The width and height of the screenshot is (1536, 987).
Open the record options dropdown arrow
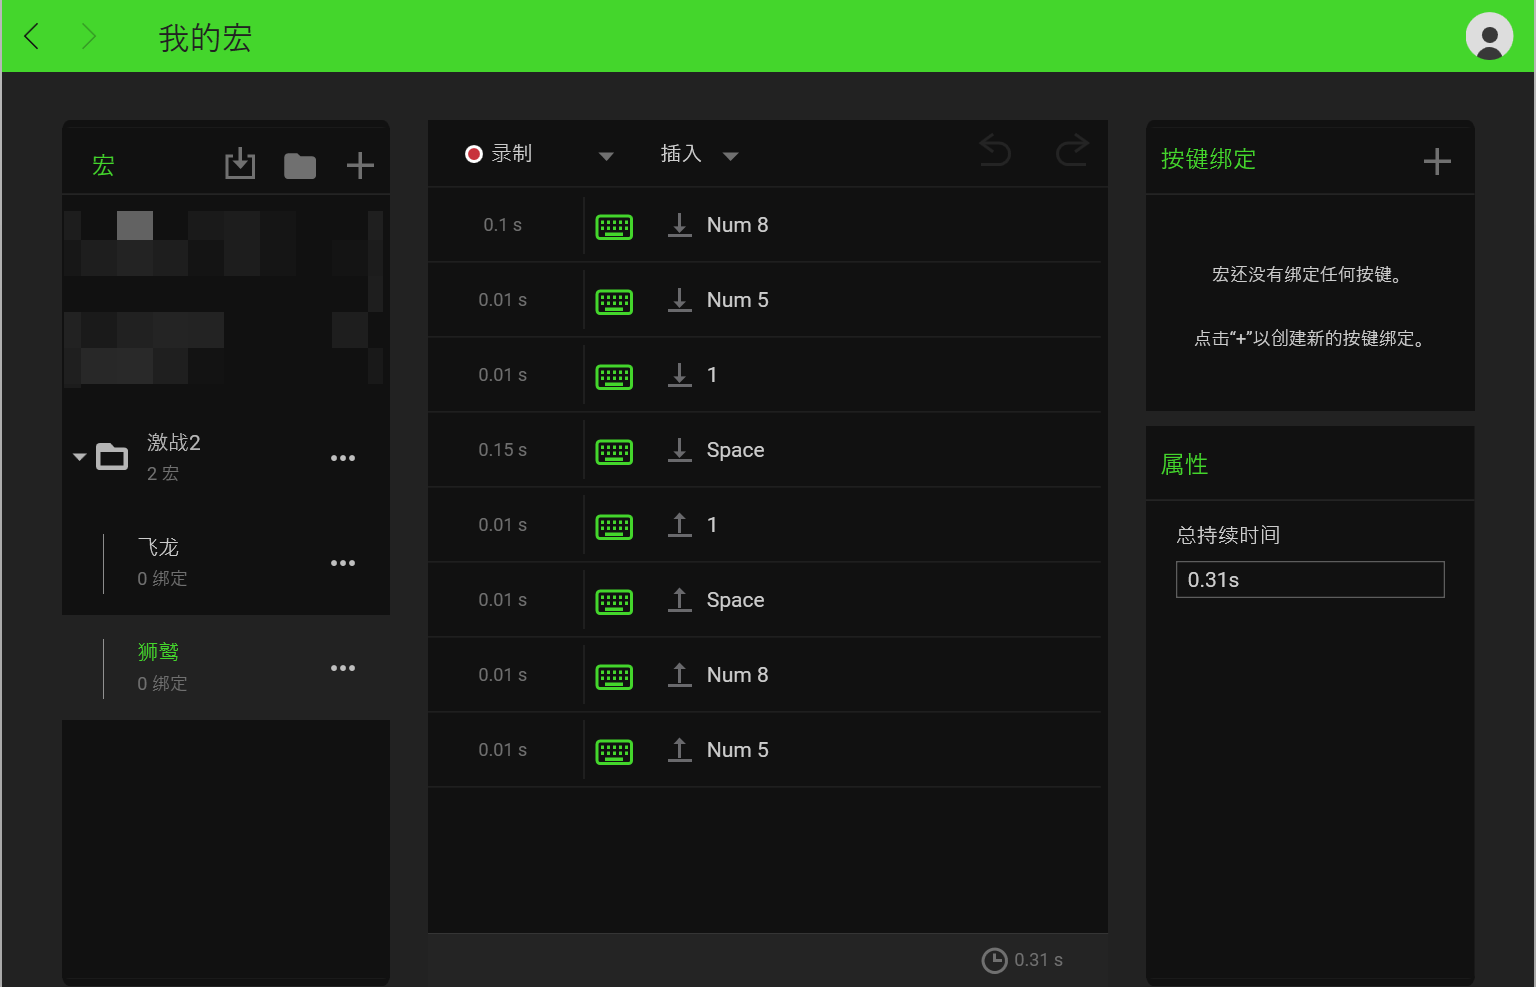(606, 156)
